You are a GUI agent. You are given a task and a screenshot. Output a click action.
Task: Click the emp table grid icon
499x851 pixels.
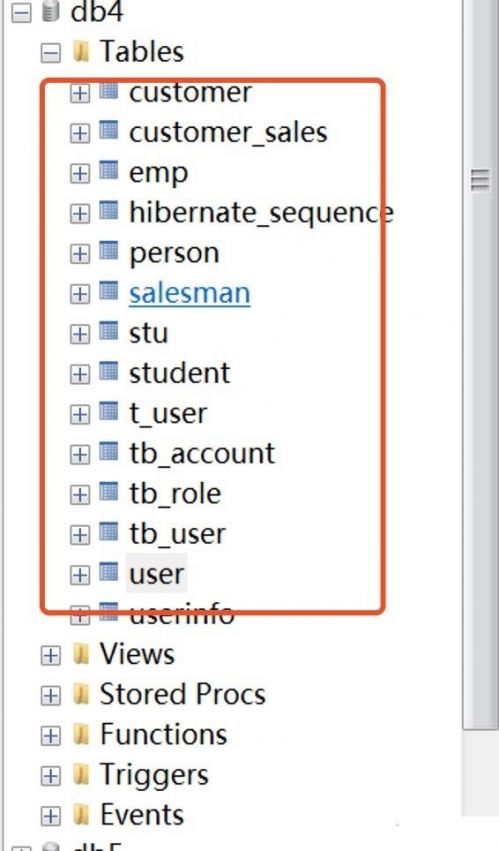tap(109, 171)
